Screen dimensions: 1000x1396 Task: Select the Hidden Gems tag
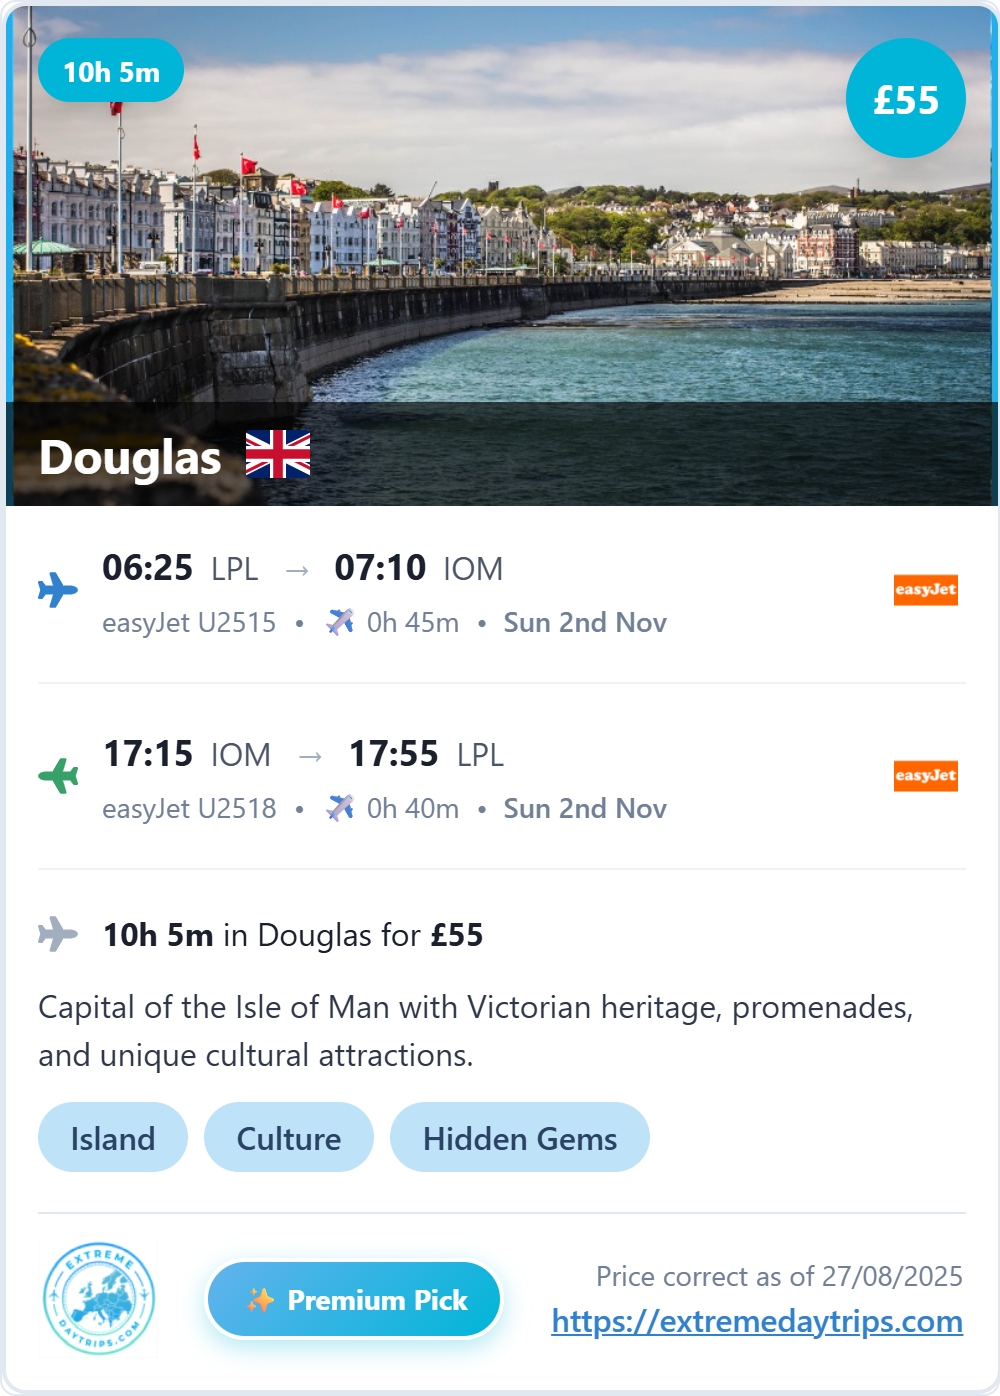tap(520, 1138)
